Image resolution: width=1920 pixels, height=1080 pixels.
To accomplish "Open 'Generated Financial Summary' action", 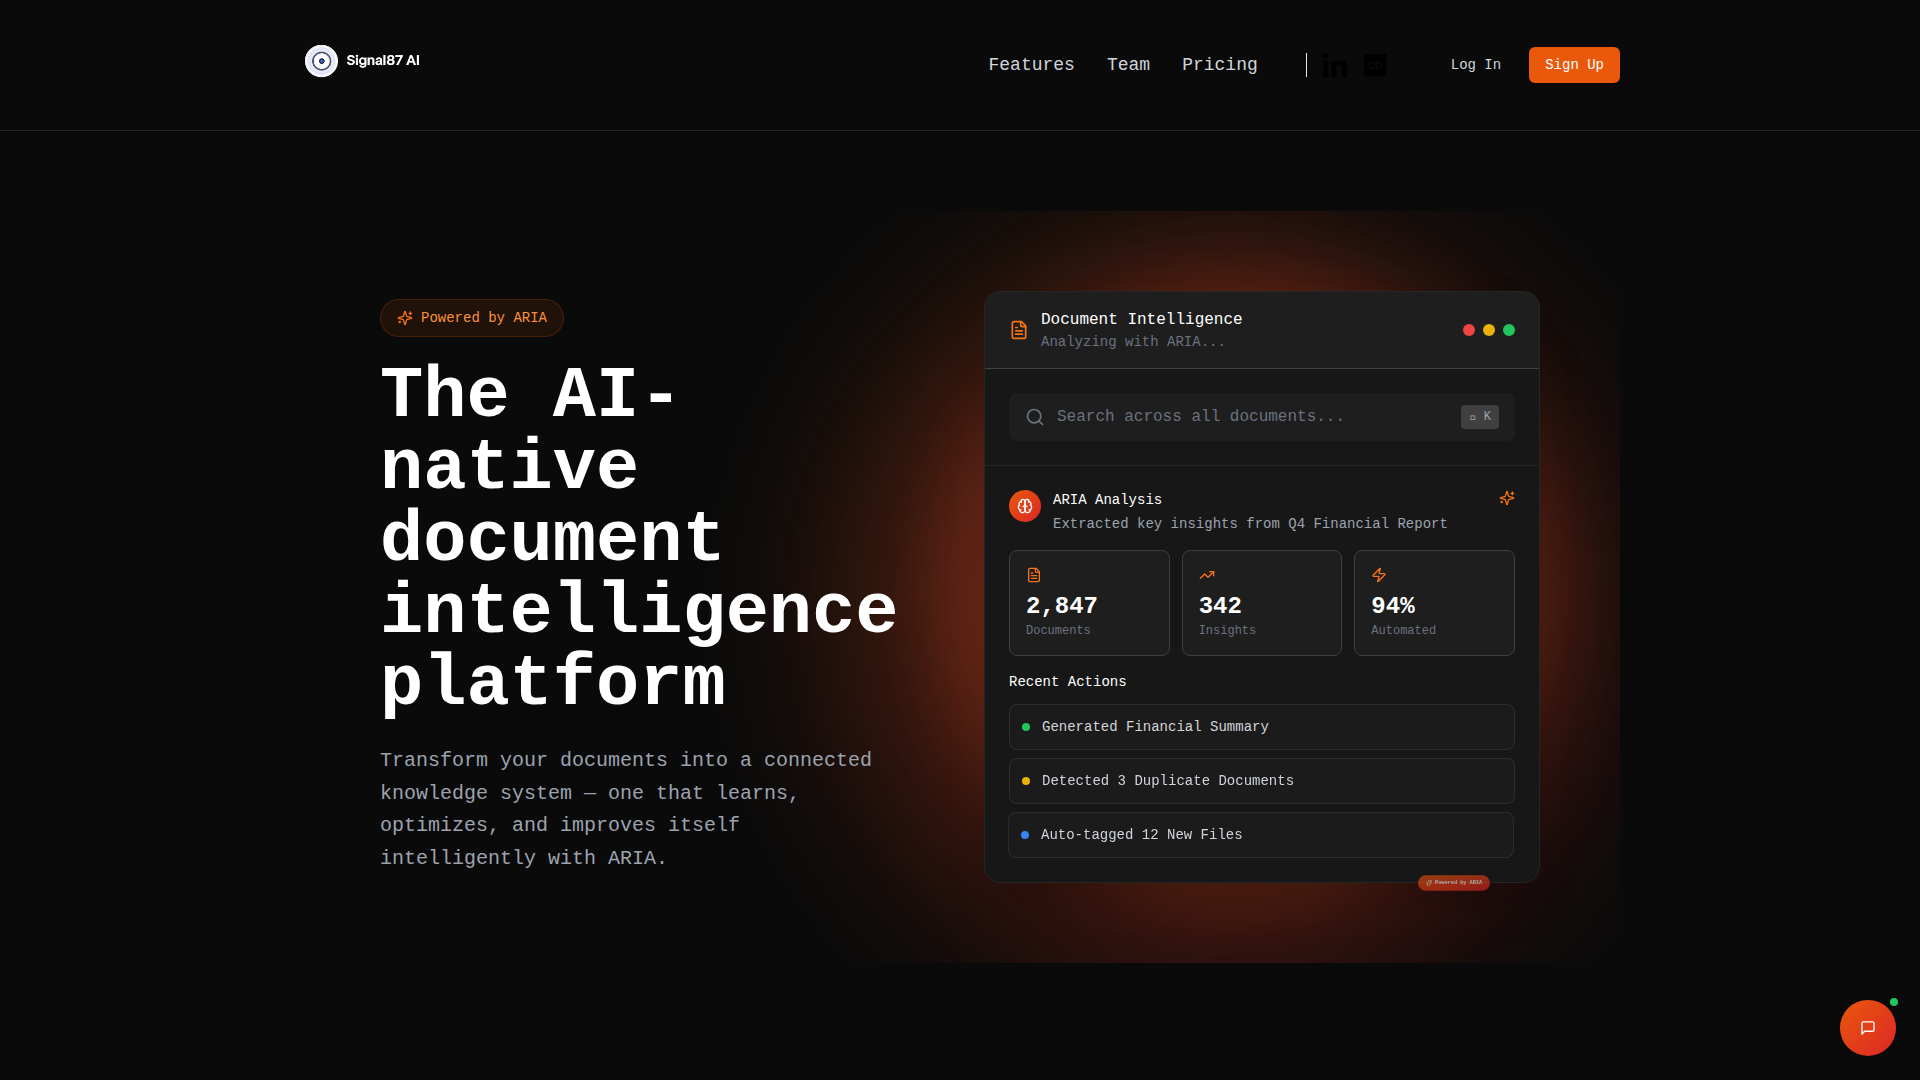I will [1260, 727].
